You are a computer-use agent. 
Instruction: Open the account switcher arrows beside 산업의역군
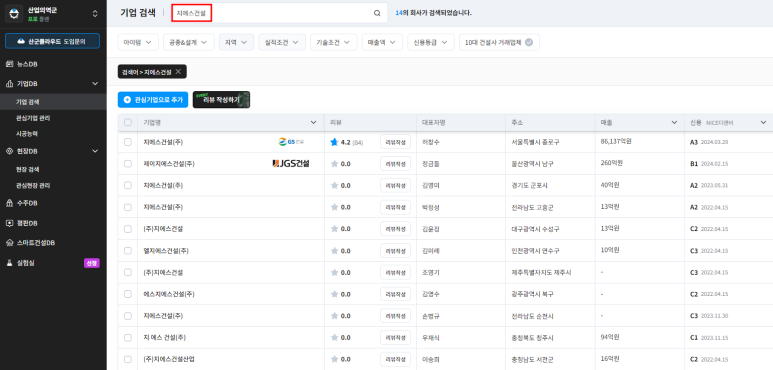coord(95,14)
